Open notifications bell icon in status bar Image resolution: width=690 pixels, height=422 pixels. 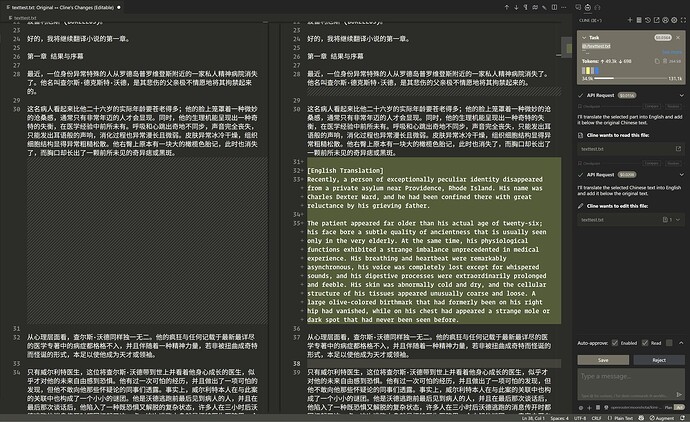(x=683, y=418)
